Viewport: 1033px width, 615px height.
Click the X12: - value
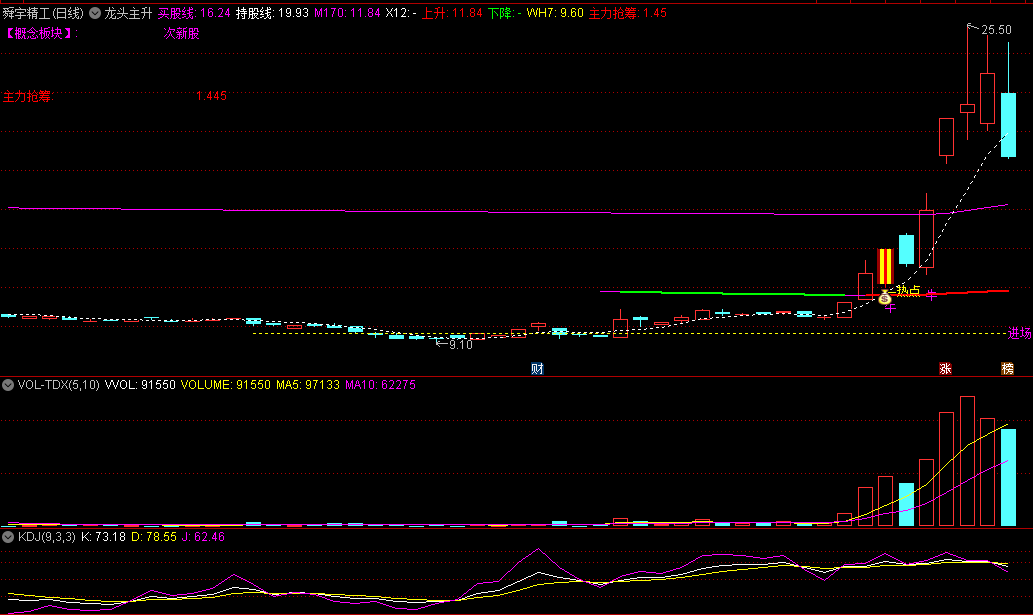coord(401,13)
